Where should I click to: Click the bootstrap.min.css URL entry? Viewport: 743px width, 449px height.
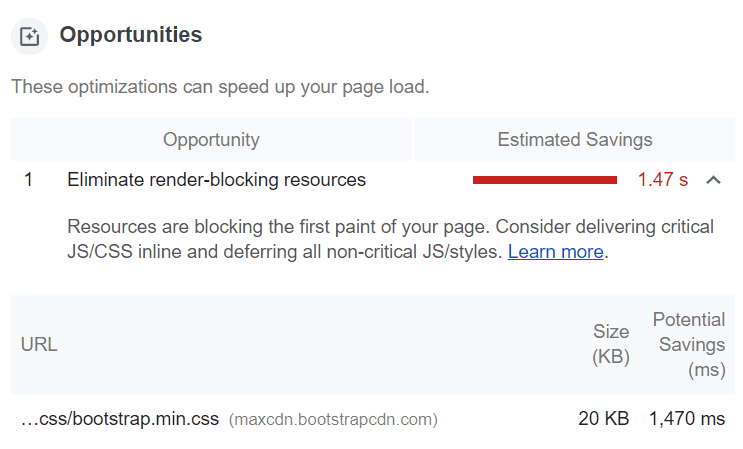click(x=120, y=419)
